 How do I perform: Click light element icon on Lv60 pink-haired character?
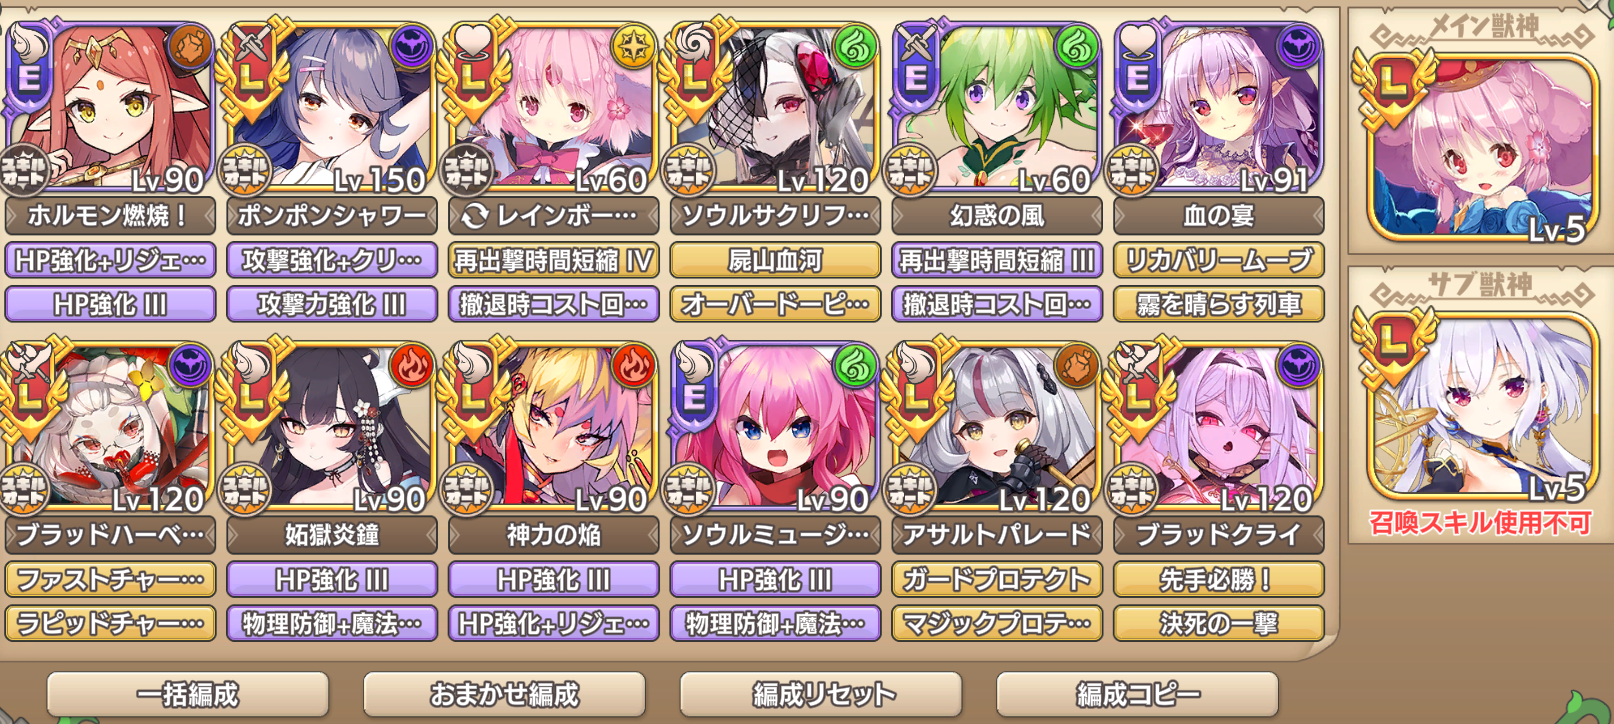click(633, 47)
